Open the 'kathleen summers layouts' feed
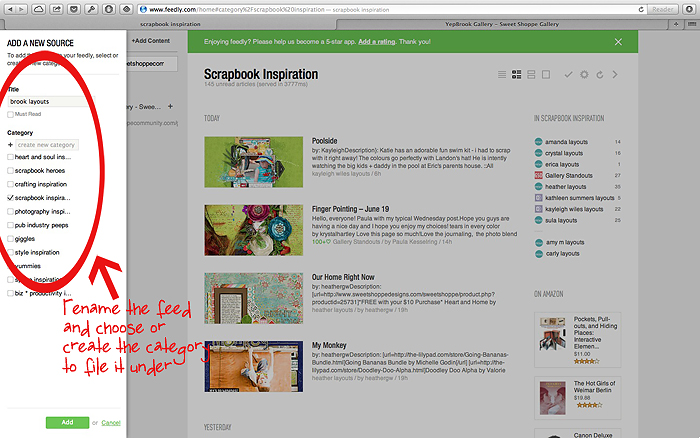Image resolution: width=700 pixels, height=438 pixels. pos(579,198)
